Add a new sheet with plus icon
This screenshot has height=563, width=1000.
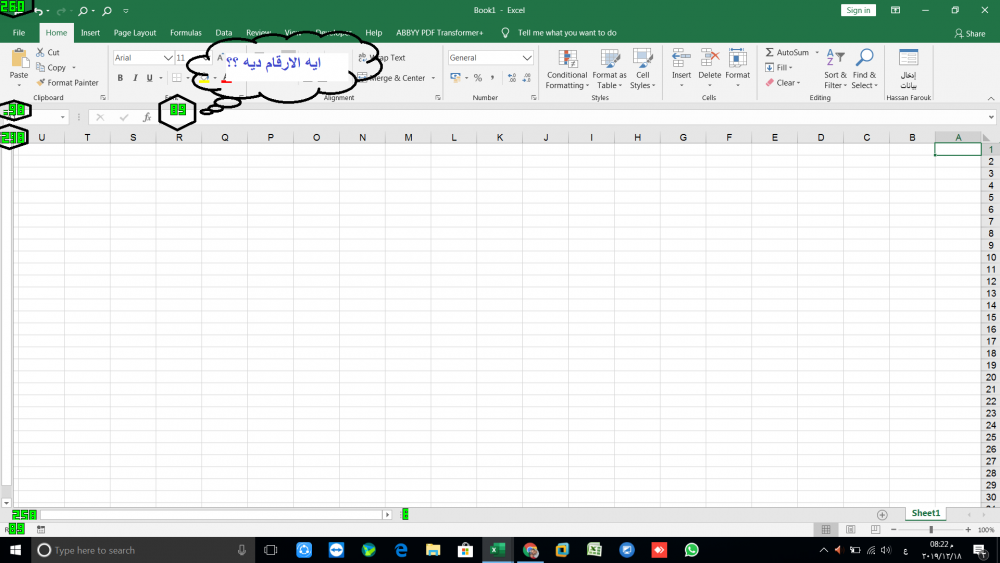point(882,515)
